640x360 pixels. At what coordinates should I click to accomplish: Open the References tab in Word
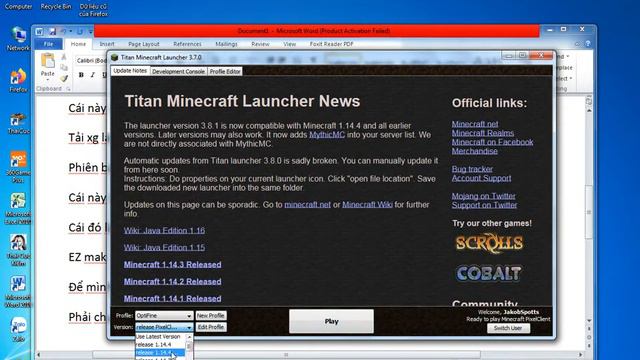(187, 44)
